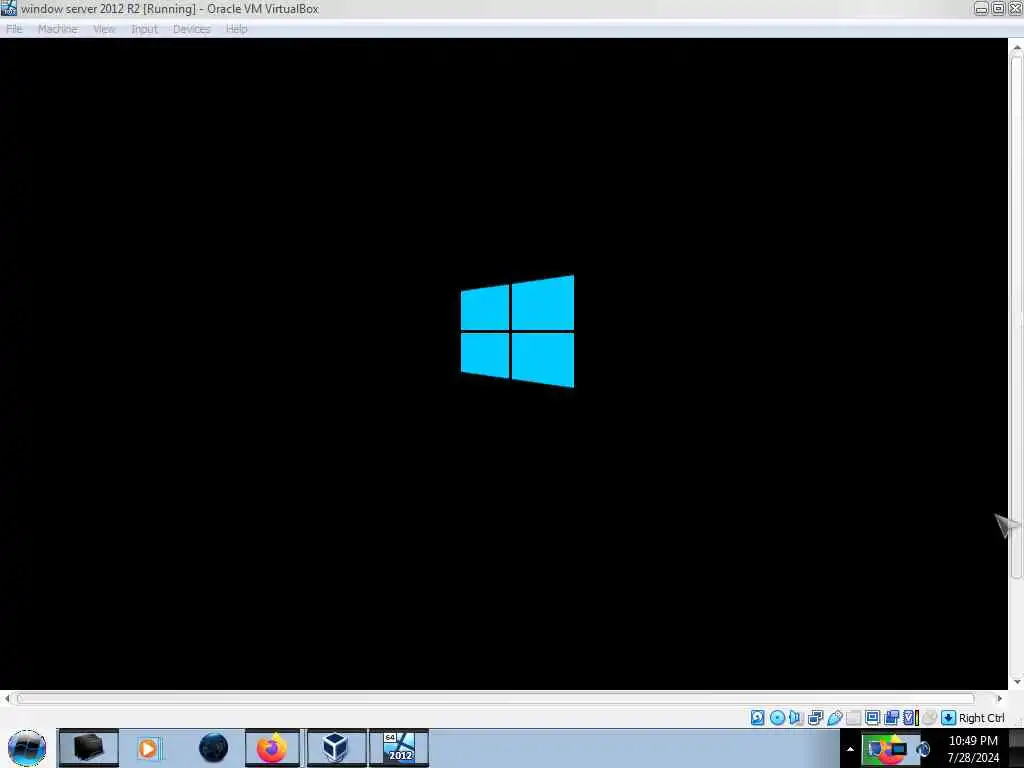Click the Show desktop strip
Viewport: 1024px width, 768px height.
[1016, 748]
